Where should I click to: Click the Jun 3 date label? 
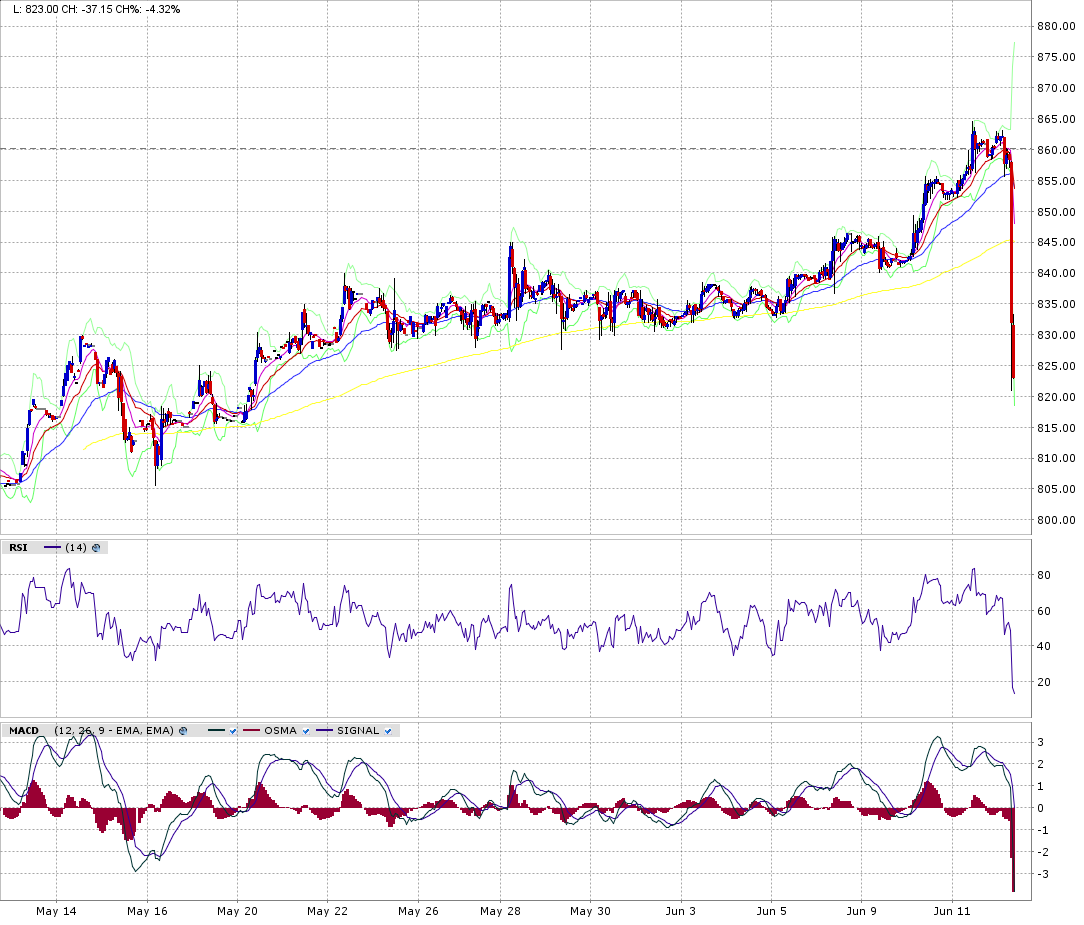pos(680,911)
